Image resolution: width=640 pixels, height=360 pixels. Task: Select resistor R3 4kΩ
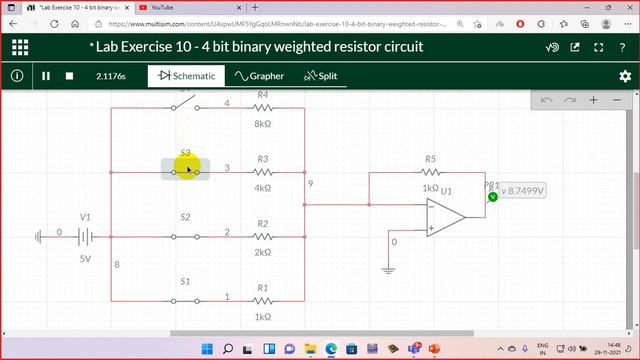click(x=262, y=172)
